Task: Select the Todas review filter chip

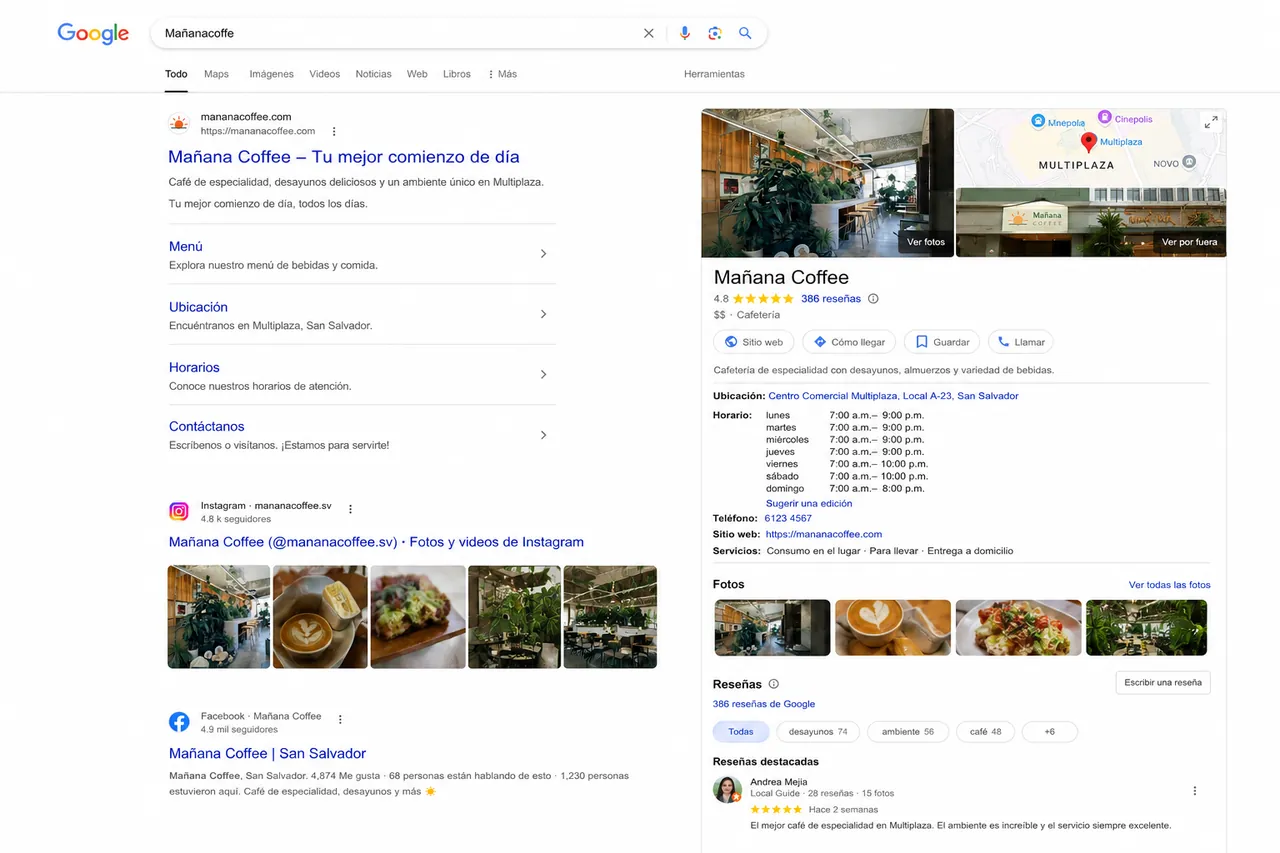Action: click(741, 732)
